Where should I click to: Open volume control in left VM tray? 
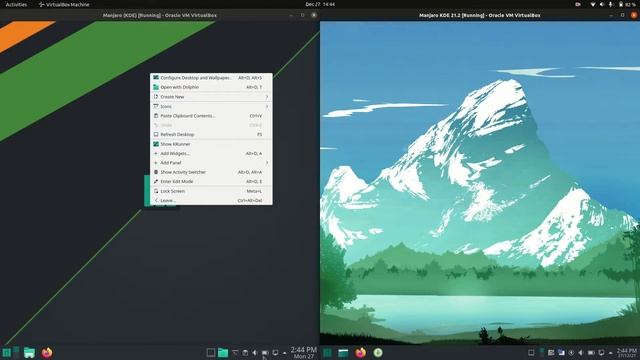pyautogui.click(x=255, y=353)
